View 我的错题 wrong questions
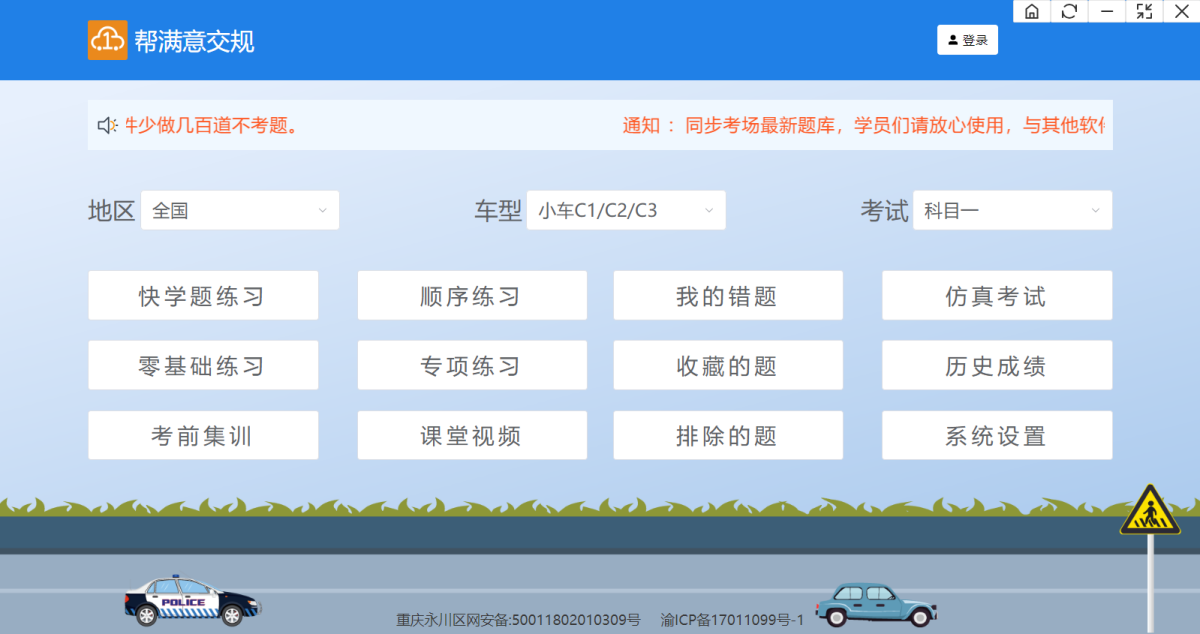Viewport: 1200px width, 634px height. pyautogui.click(x=728, y=295)
